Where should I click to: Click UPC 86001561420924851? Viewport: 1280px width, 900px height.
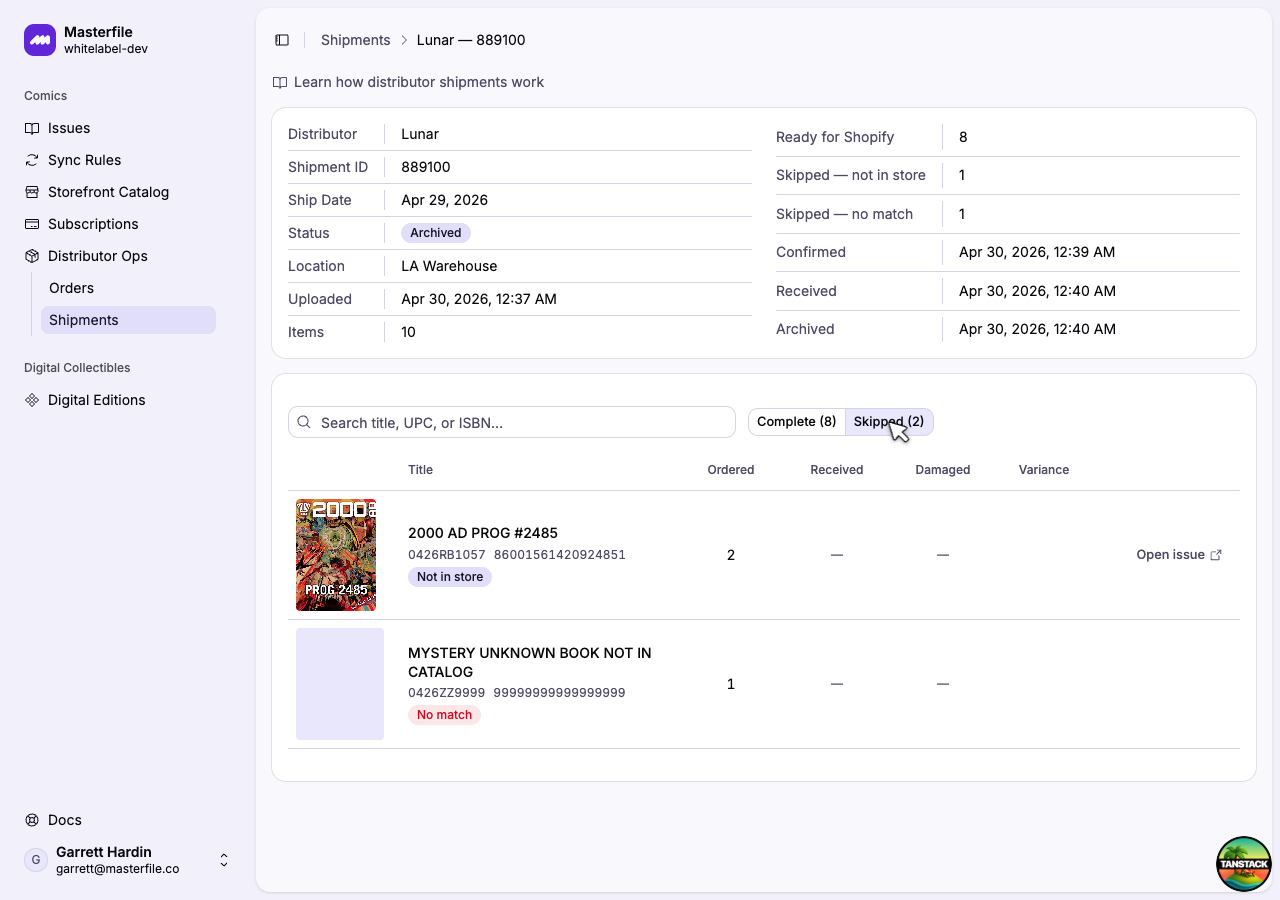tap(560, 555)
